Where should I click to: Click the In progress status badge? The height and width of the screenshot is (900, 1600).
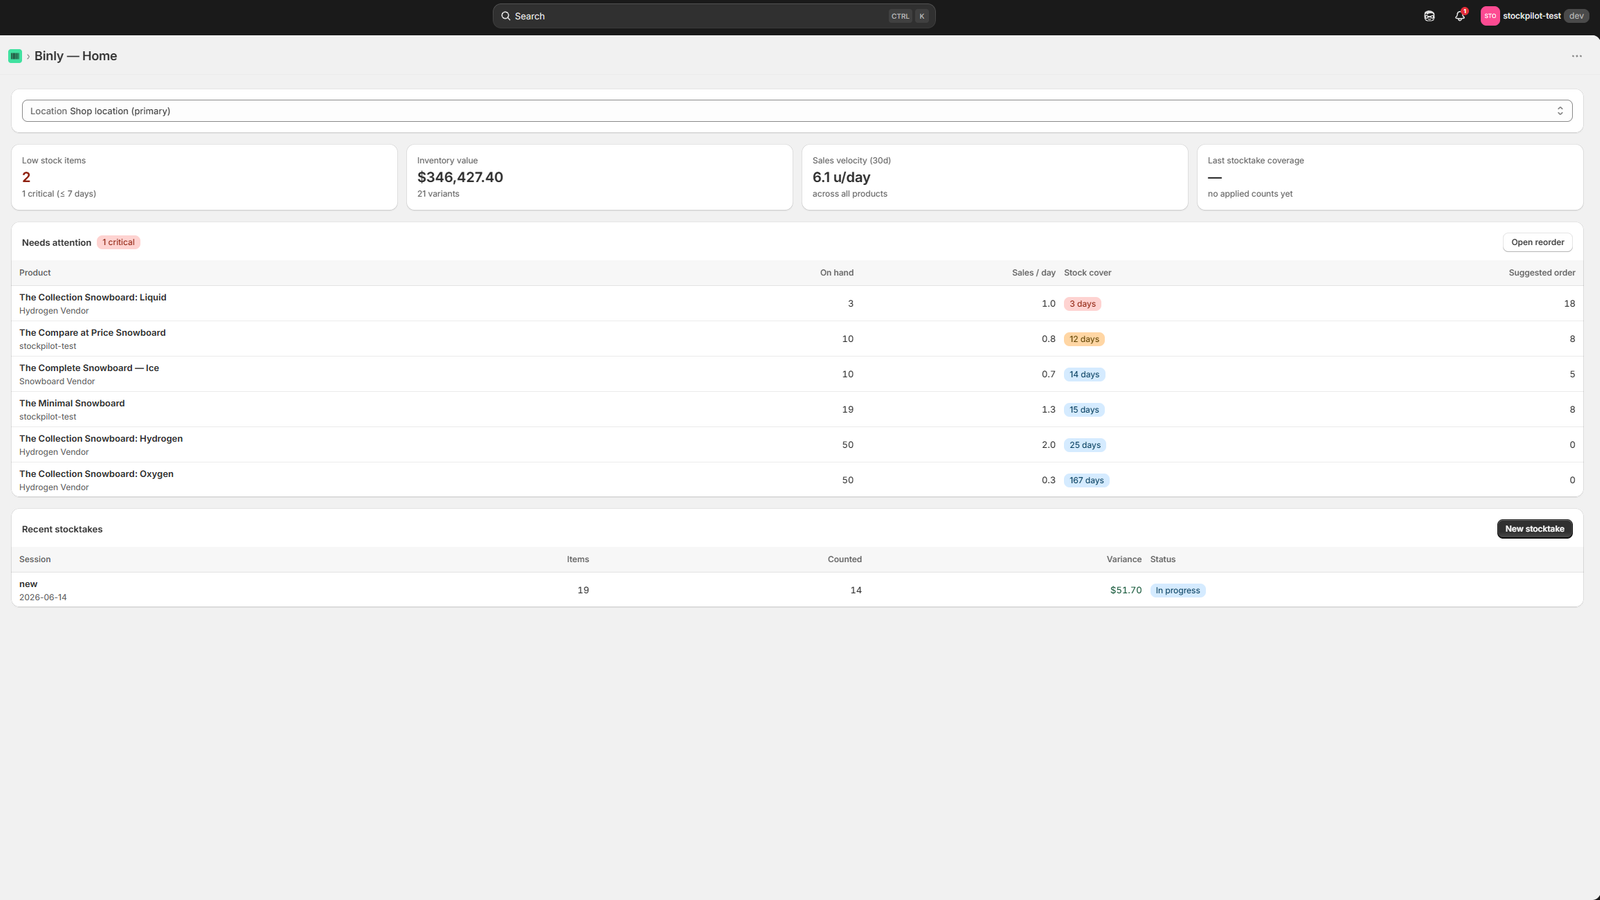pyautogui.click(x=1178, y=590)
